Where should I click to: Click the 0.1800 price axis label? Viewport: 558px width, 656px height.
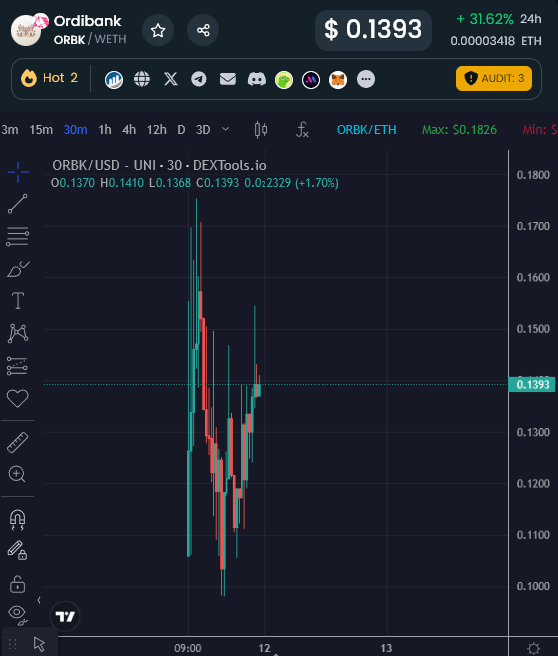point(533,175)
